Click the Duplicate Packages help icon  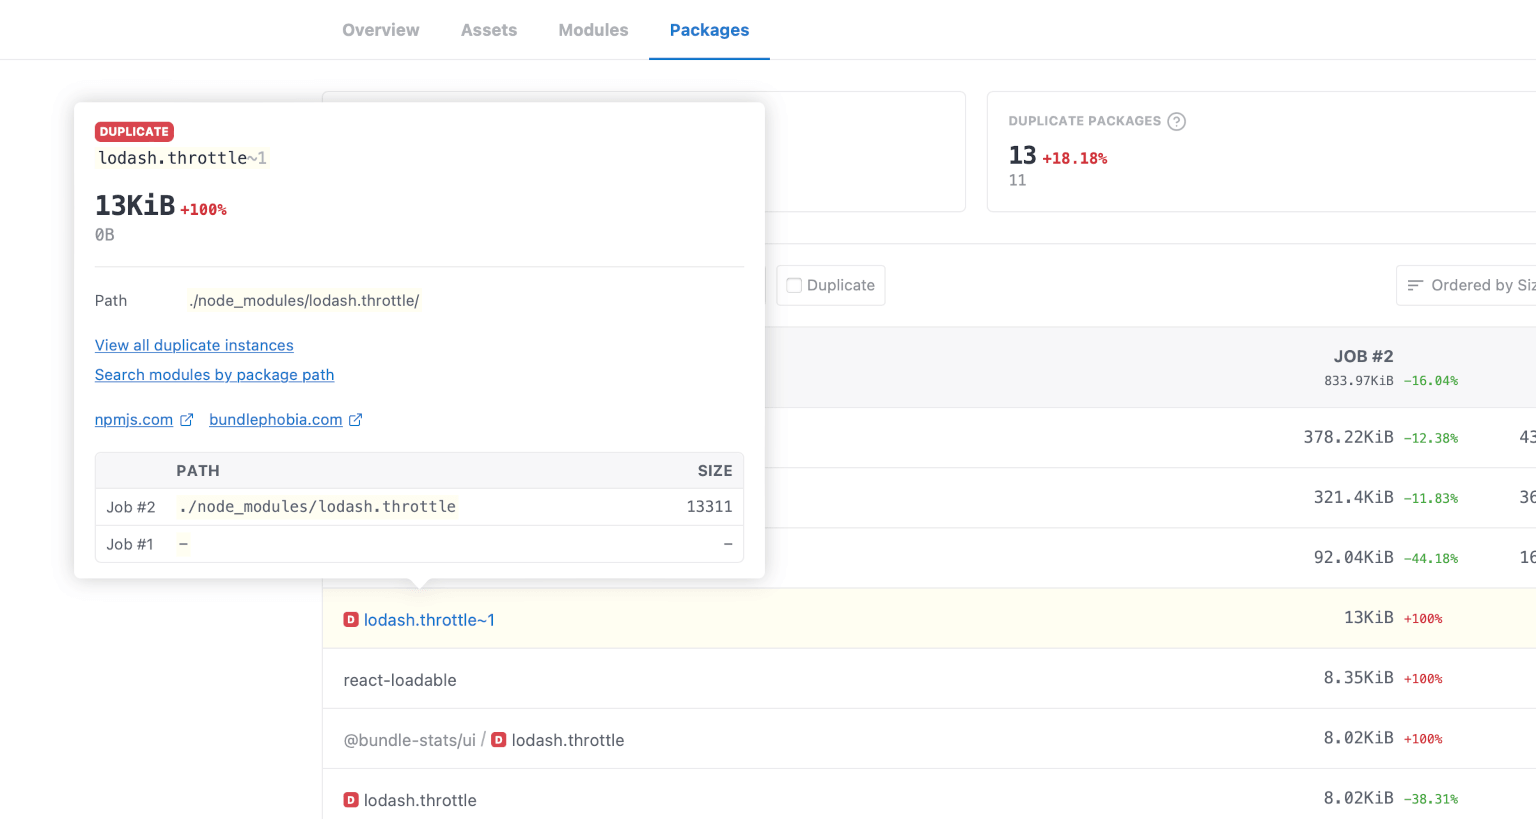pyautogui.click(x=1177, y=121)
